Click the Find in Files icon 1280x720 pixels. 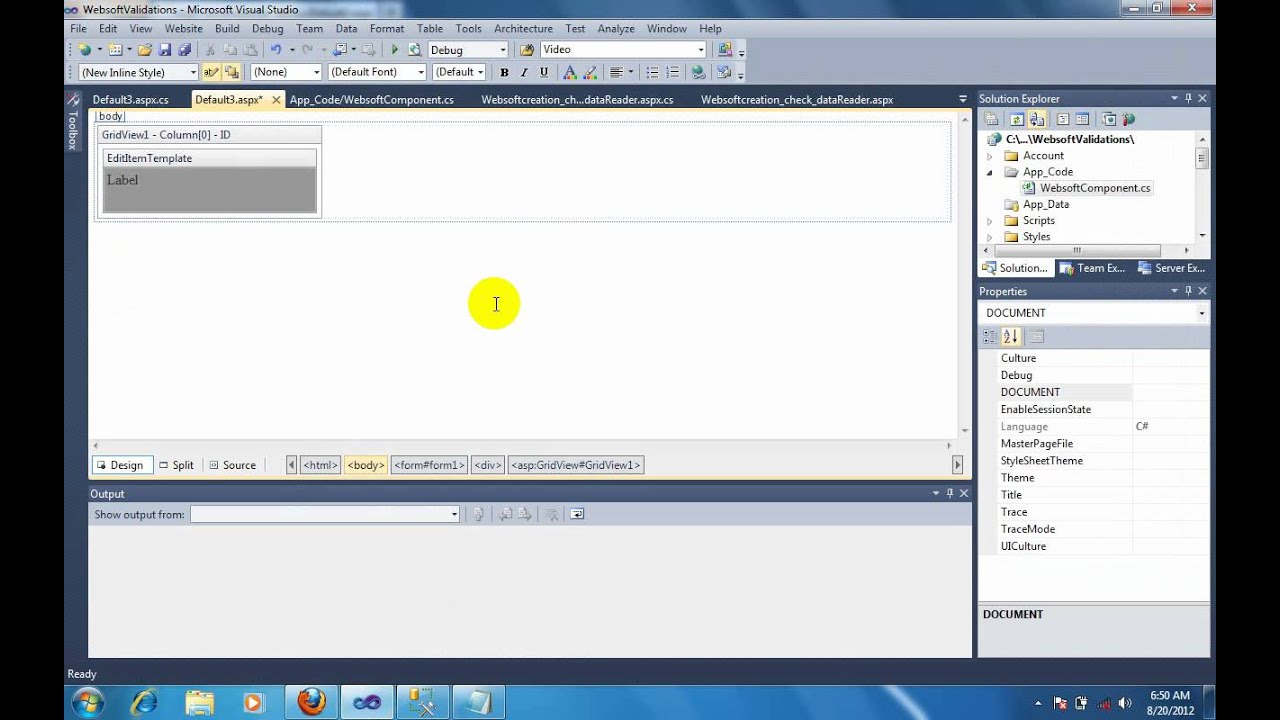[527, 50]
